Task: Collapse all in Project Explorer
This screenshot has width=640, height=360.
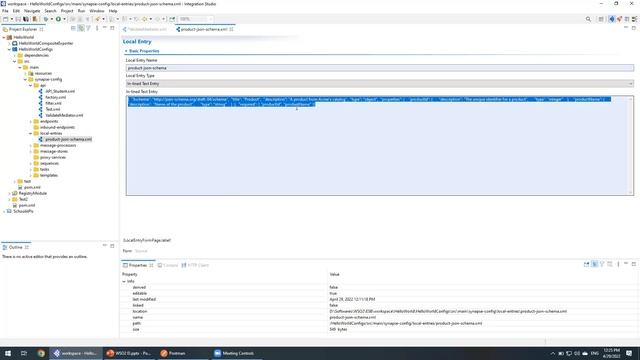Action: coord(73,28)
